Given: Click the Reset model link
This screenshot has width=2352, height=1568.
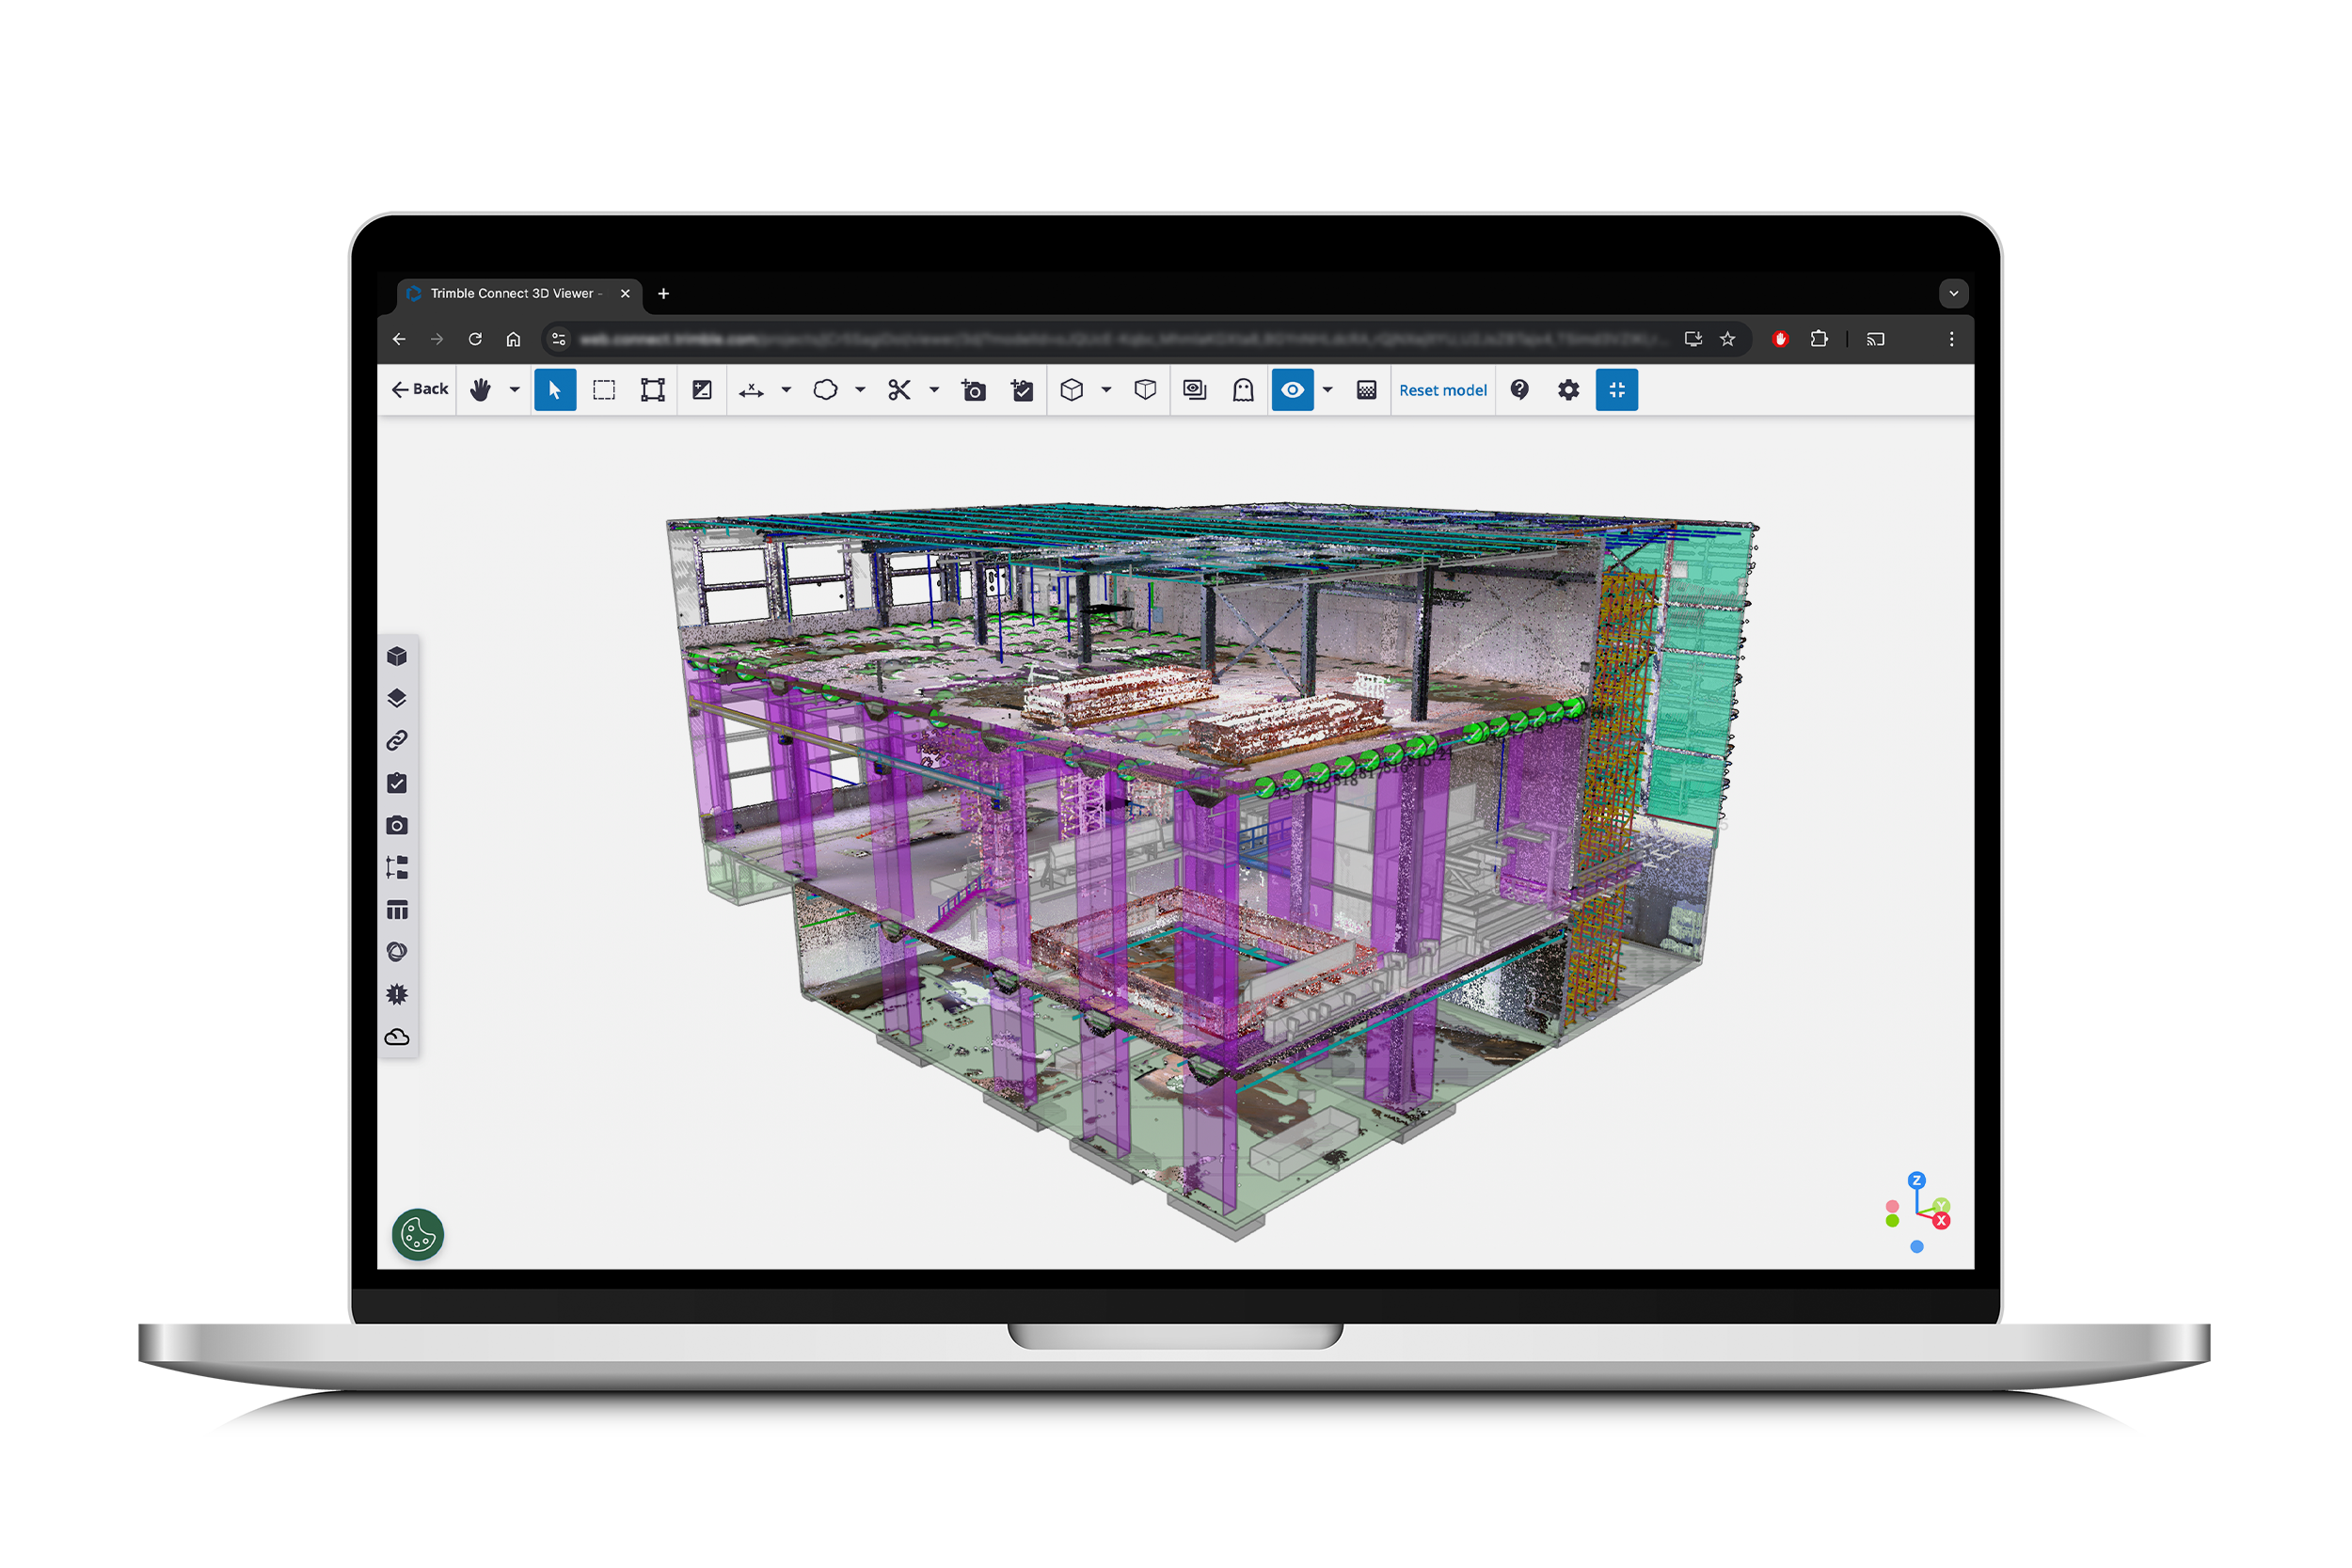Looking at the screenshot, I should [x=1443, y=391].
